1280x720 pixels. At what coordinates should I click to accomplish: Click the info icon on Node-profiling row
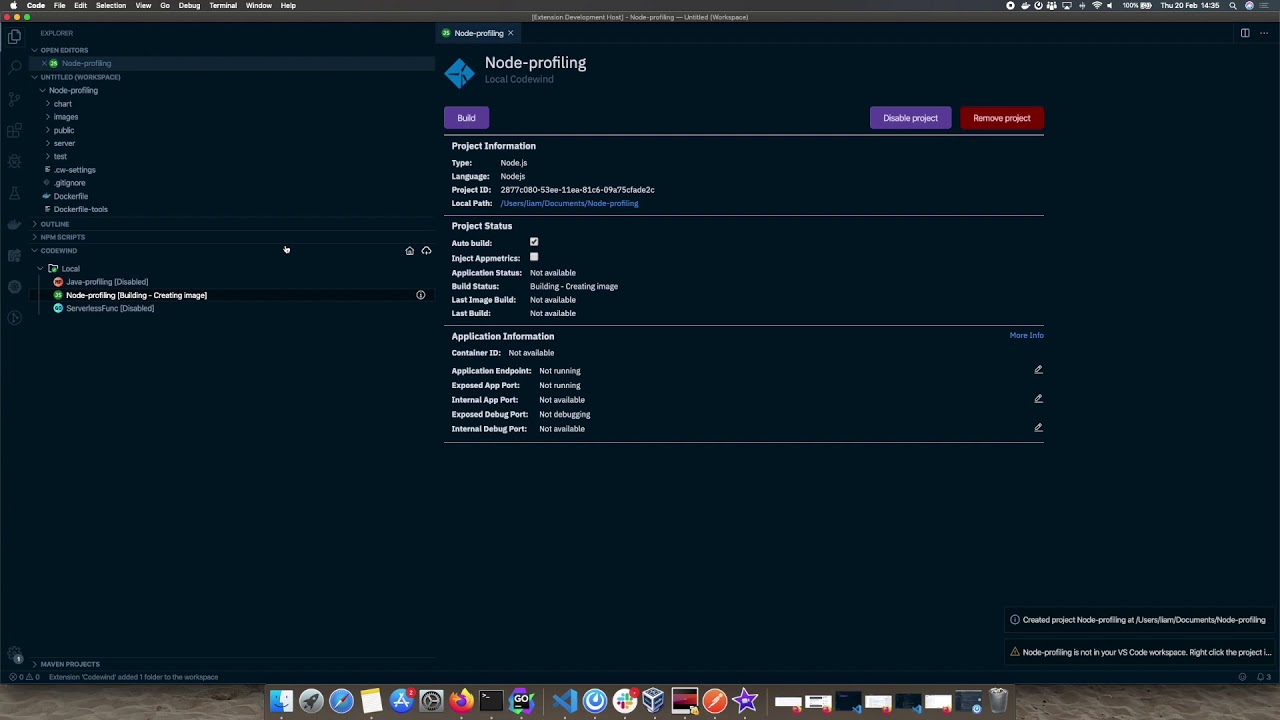[421, 295]
